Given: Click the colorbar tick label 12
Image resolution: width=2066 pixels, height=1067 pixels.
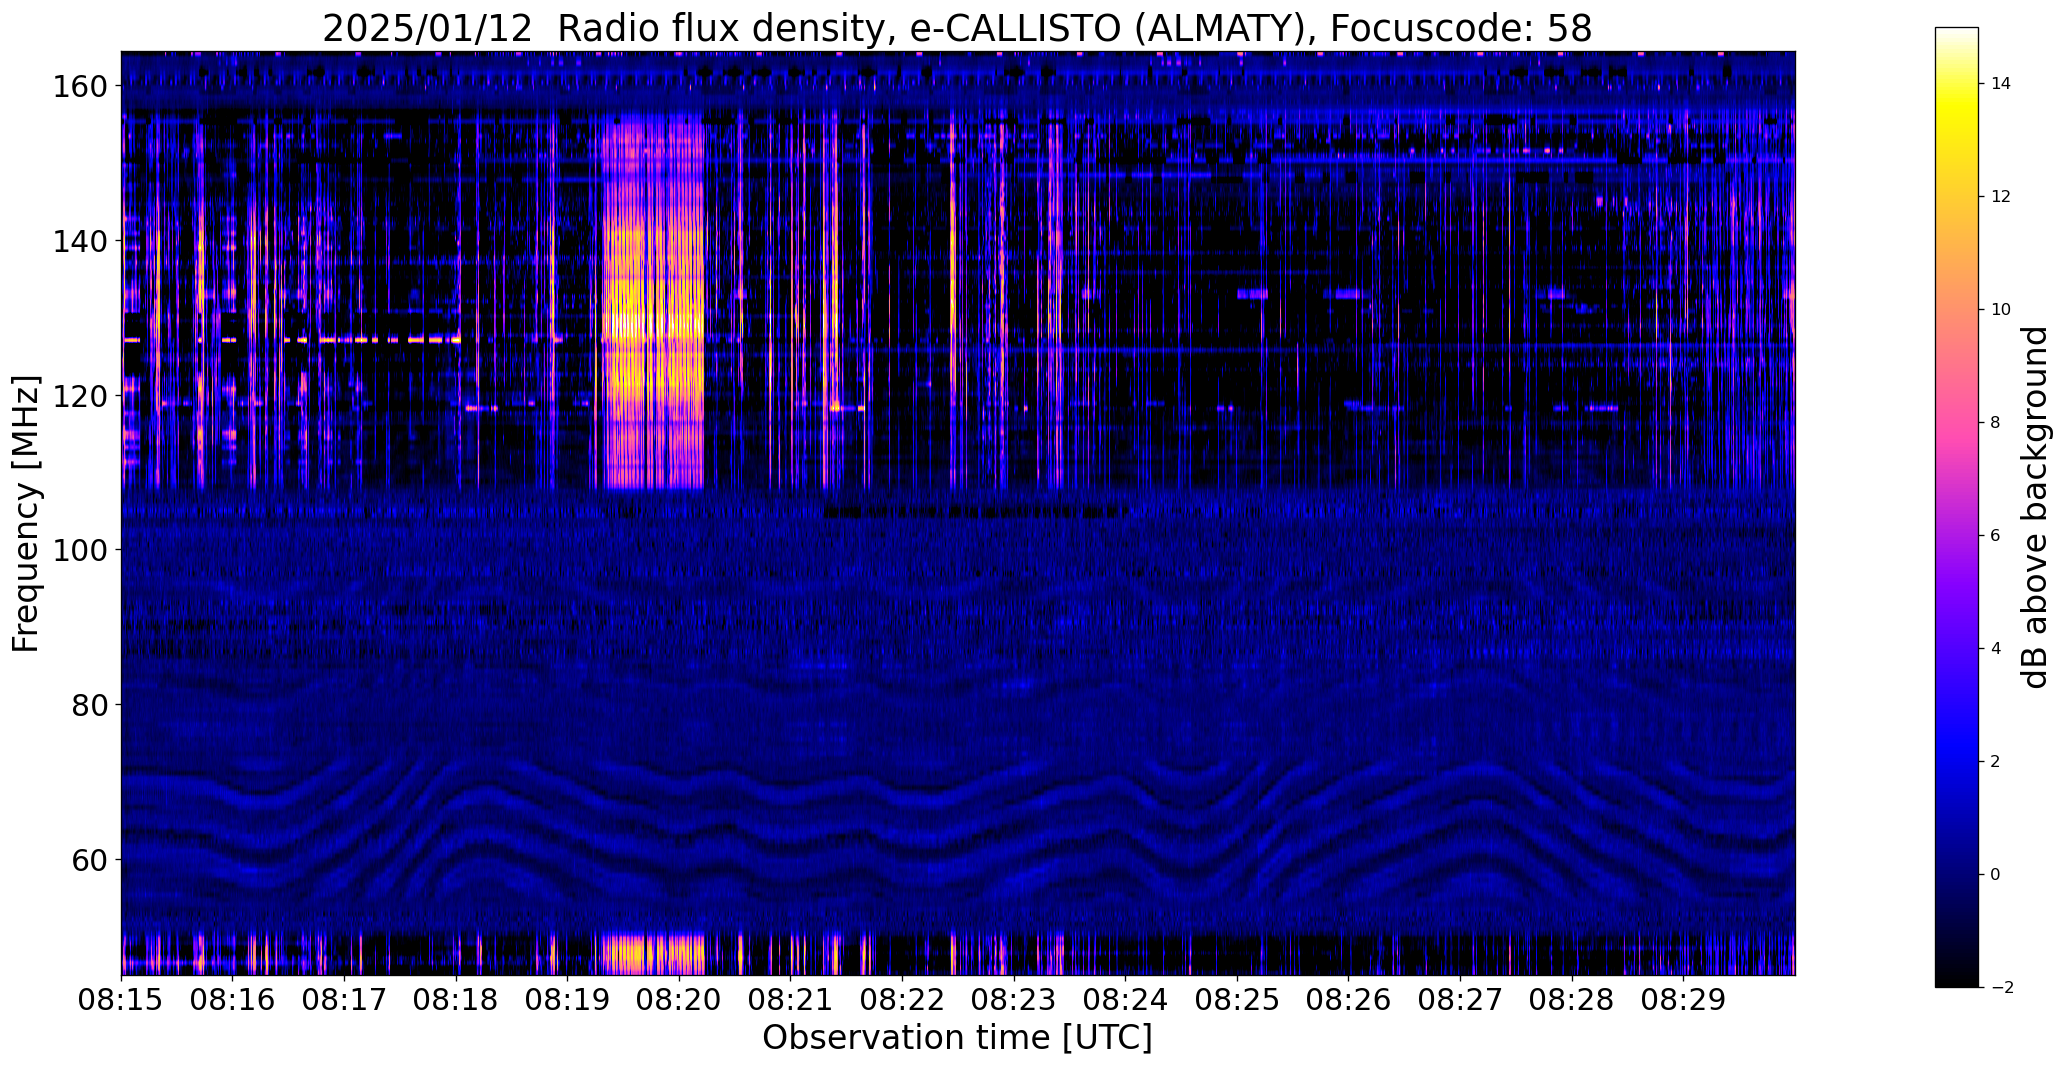Looking at the screenshot, I should 2001,197.
